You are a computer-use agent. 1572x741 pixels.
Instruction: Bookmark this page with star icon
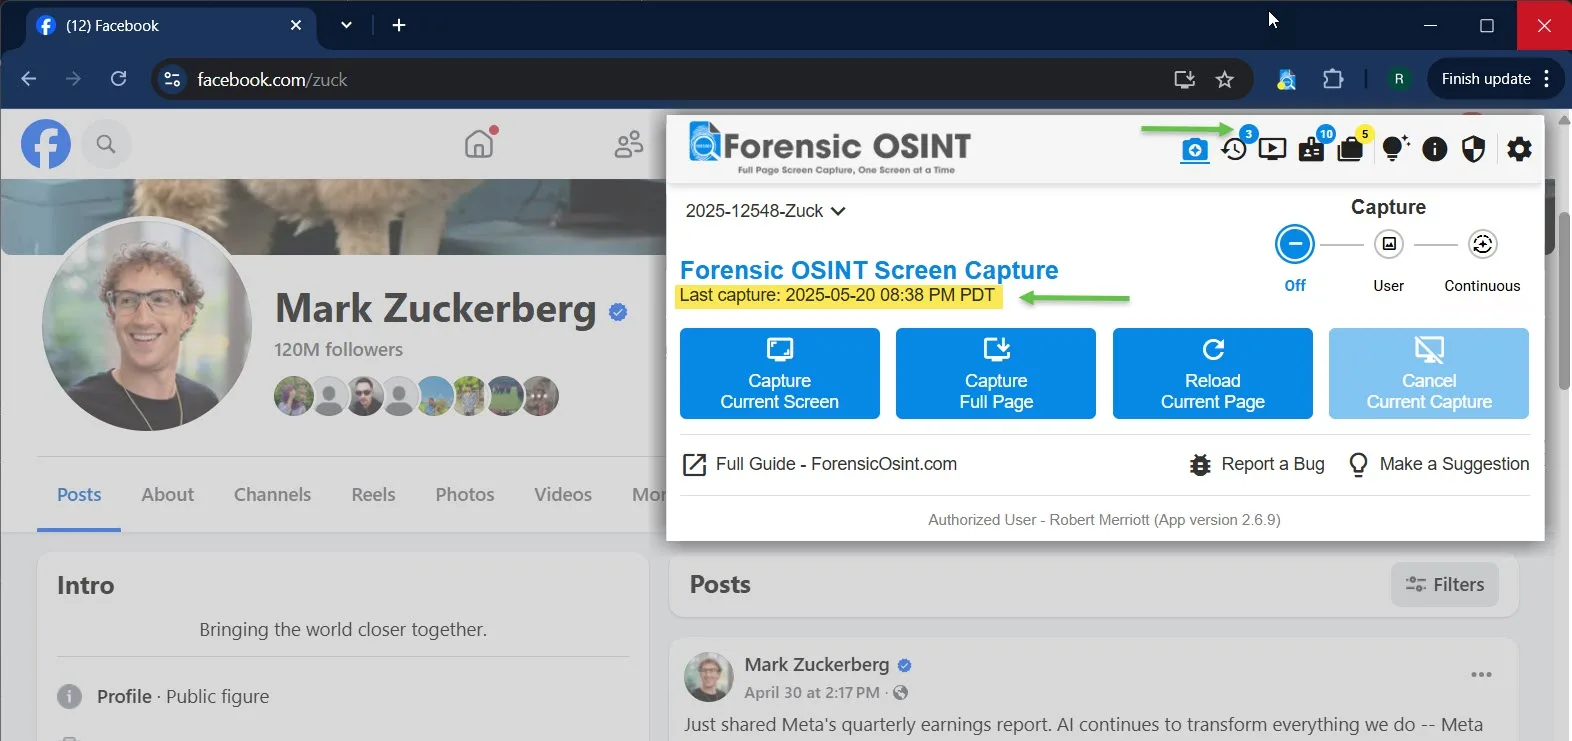coord(1224,79)
